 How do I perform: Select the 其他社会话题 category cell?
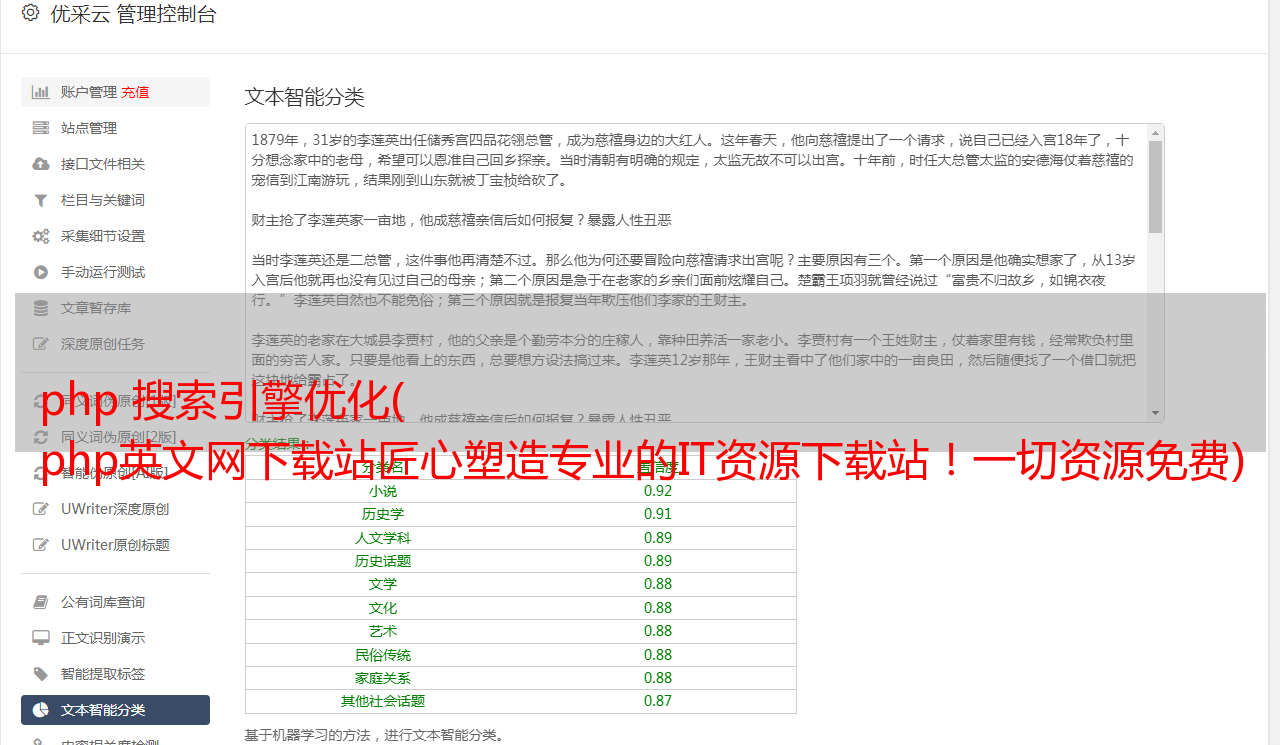(x=383, y=701)
